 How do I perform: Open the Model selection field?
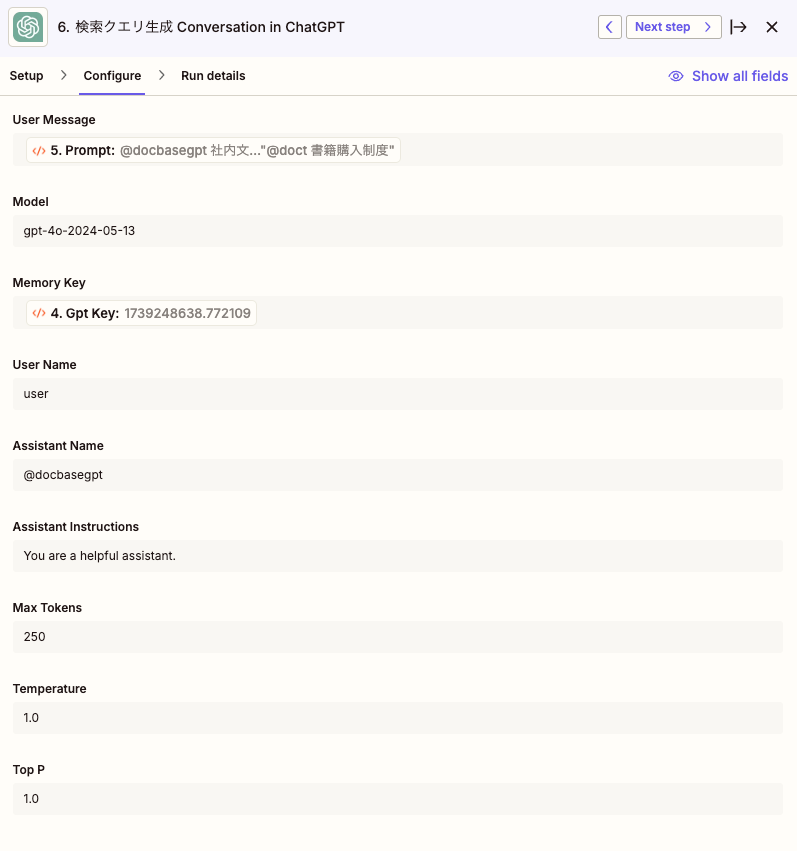click(398, 230)
